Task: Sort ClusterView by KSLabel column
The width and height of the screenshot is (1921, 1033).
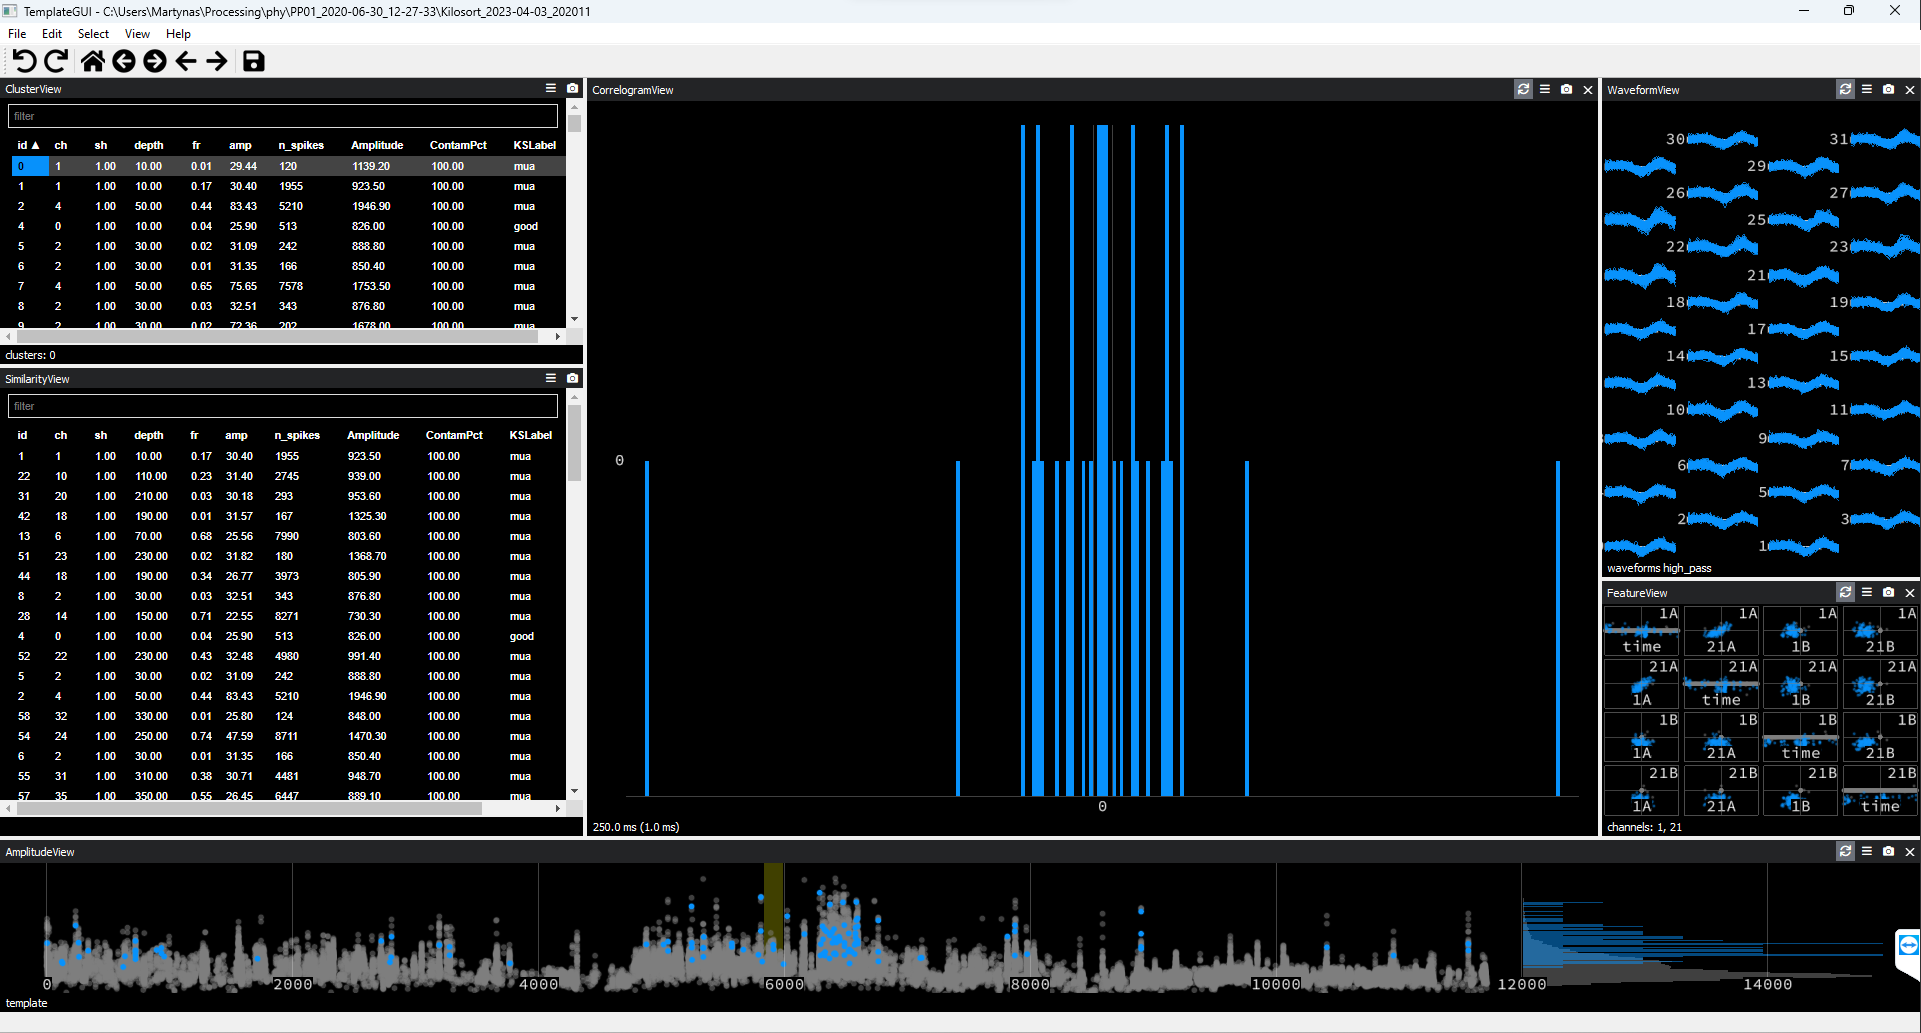Action: click(534, 145)
